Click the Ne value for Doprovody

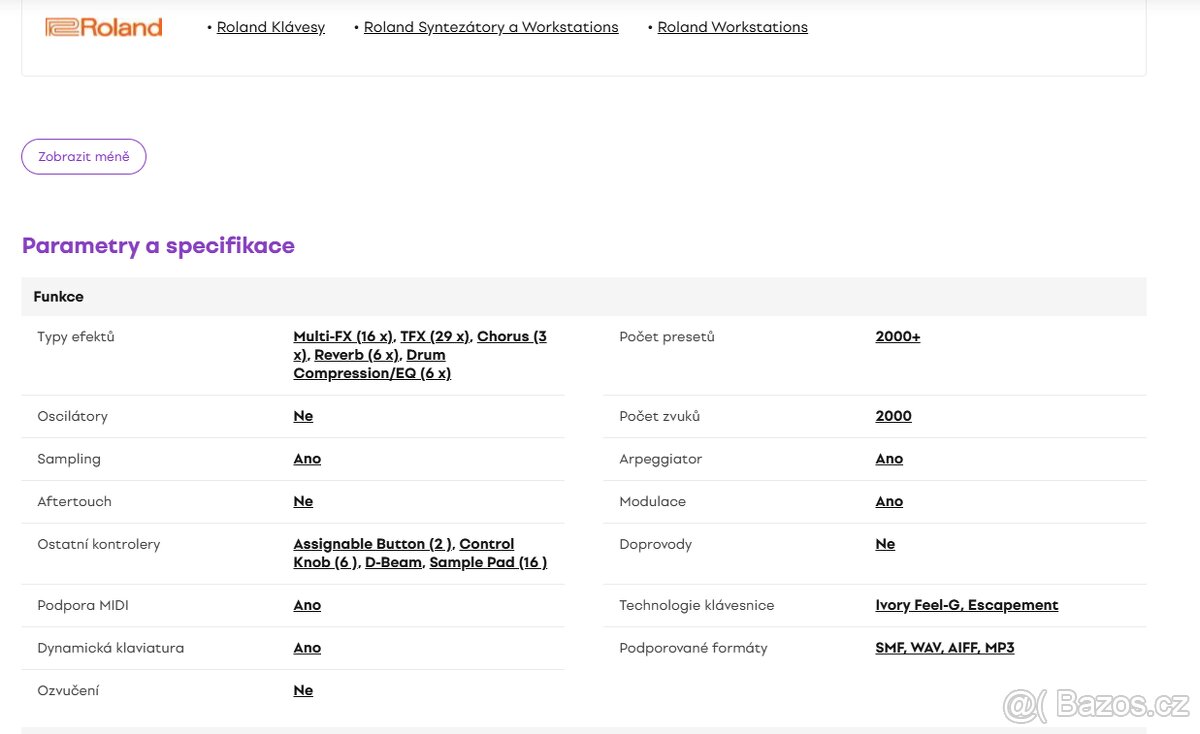point(885,544)
